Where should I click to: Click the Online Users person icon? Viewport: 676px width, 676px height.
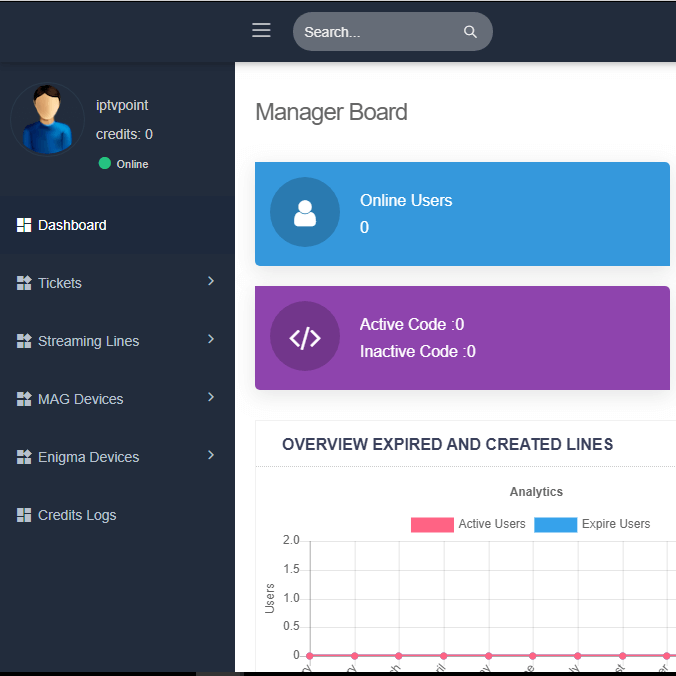305,213
